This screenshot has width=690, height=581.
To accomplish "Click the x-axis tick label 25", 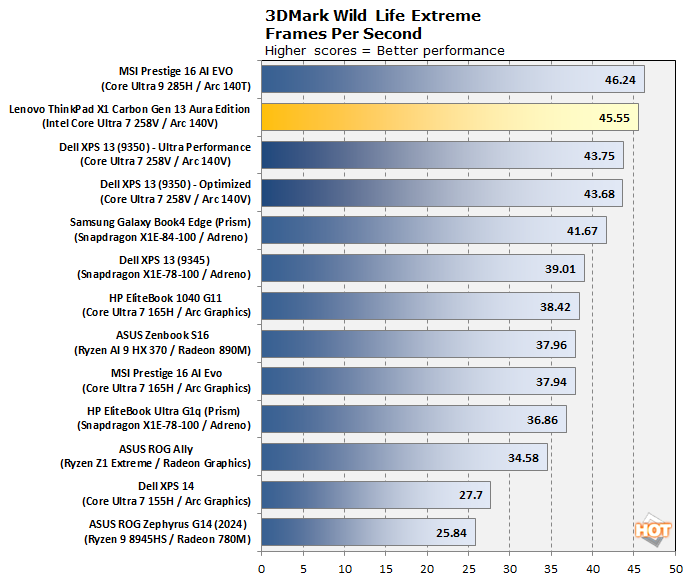I will click(469, 569).
